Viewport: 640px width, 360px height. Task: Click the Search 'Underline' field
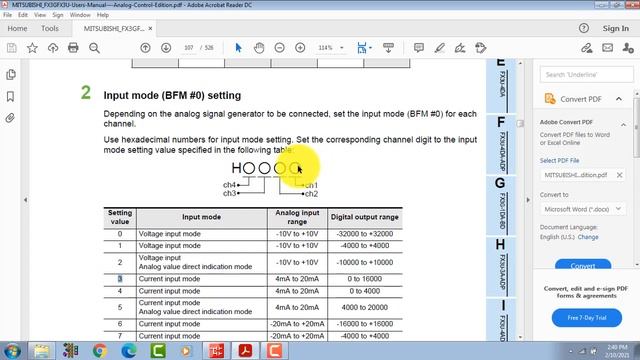[587, 75]
